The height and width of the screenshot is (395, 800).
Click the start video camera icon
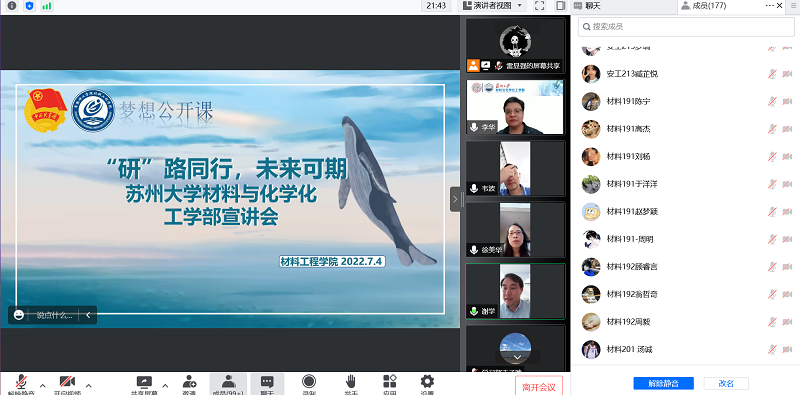pos(67,381)
